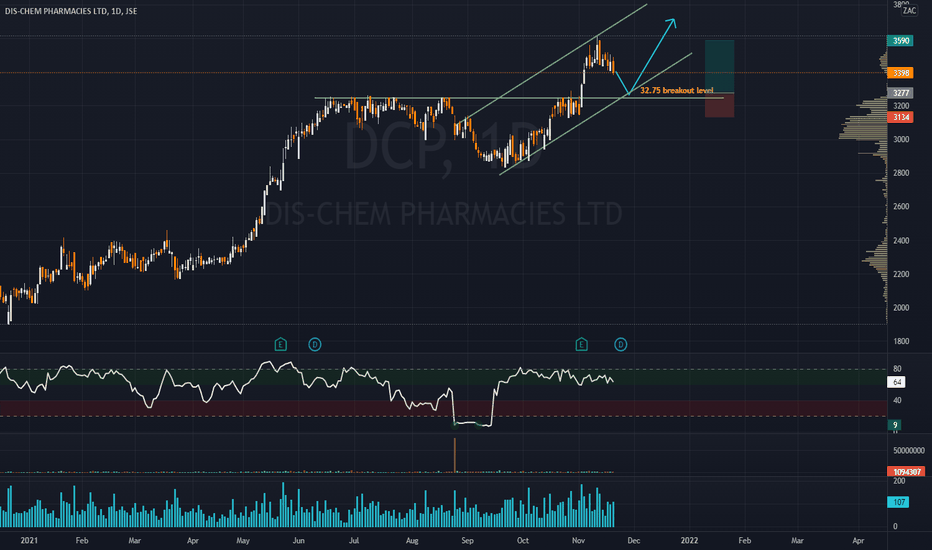Image resolution: width=932 pixels, height=550 pixels.
Task: Click the red volume label 1094307
Action: click(906, 472)
